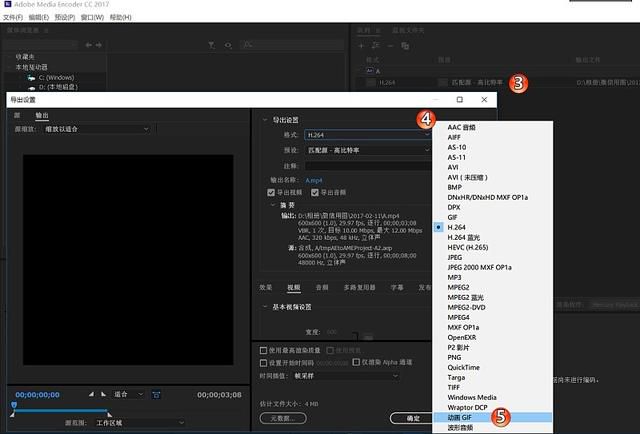Switch to the 效果 tab
Viewport: 640px width, 434px height.
click(265, 287)
